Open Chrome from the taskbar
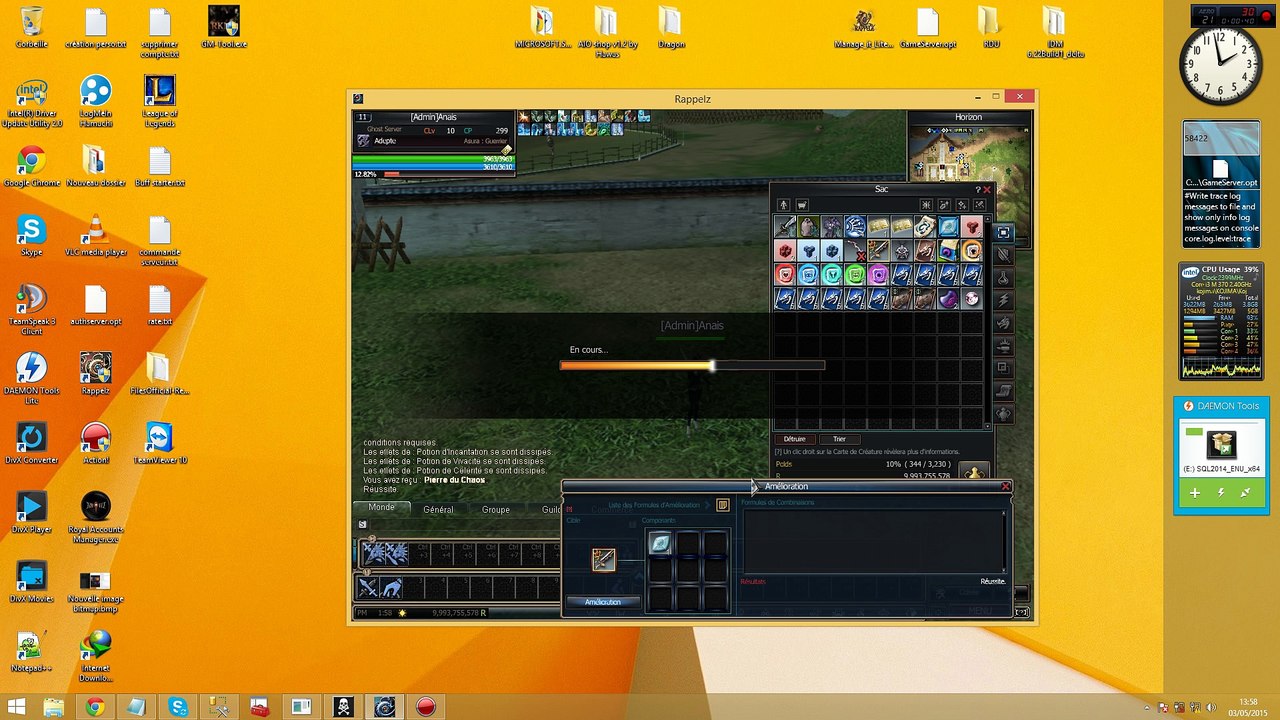Viewport: 1280px width, 720px height. point(95,707)
